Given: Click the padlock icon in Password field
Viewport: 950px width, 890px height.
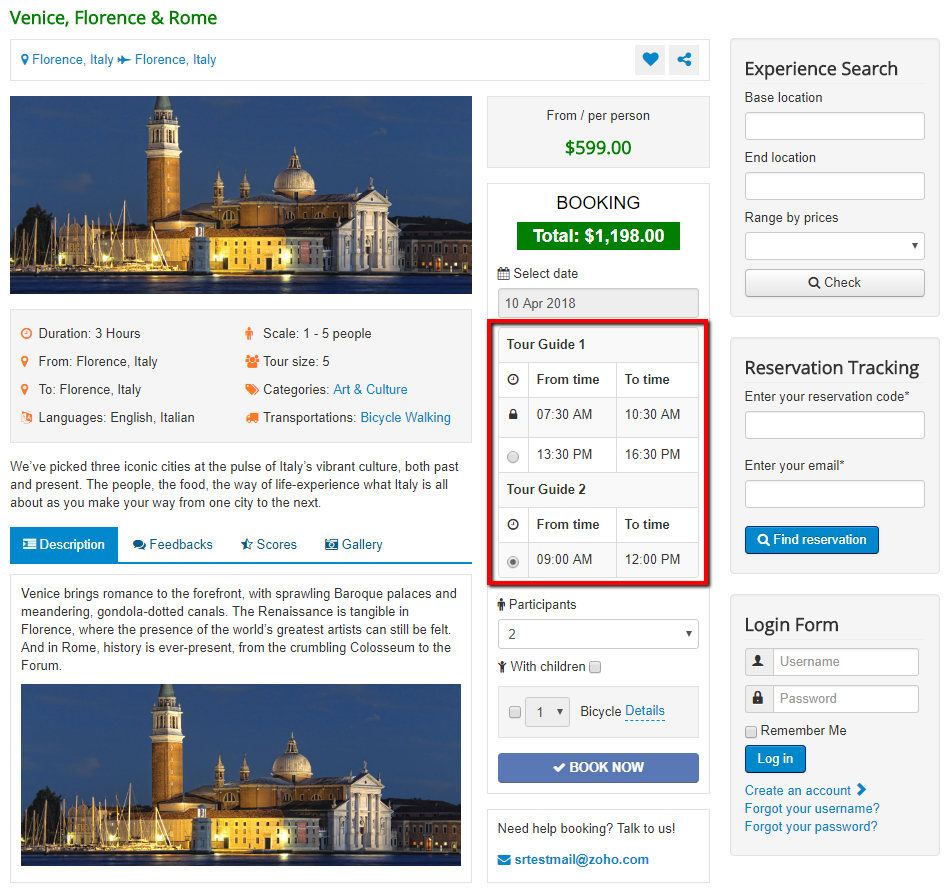Looking at the screenshot, I should coord(758,699).
